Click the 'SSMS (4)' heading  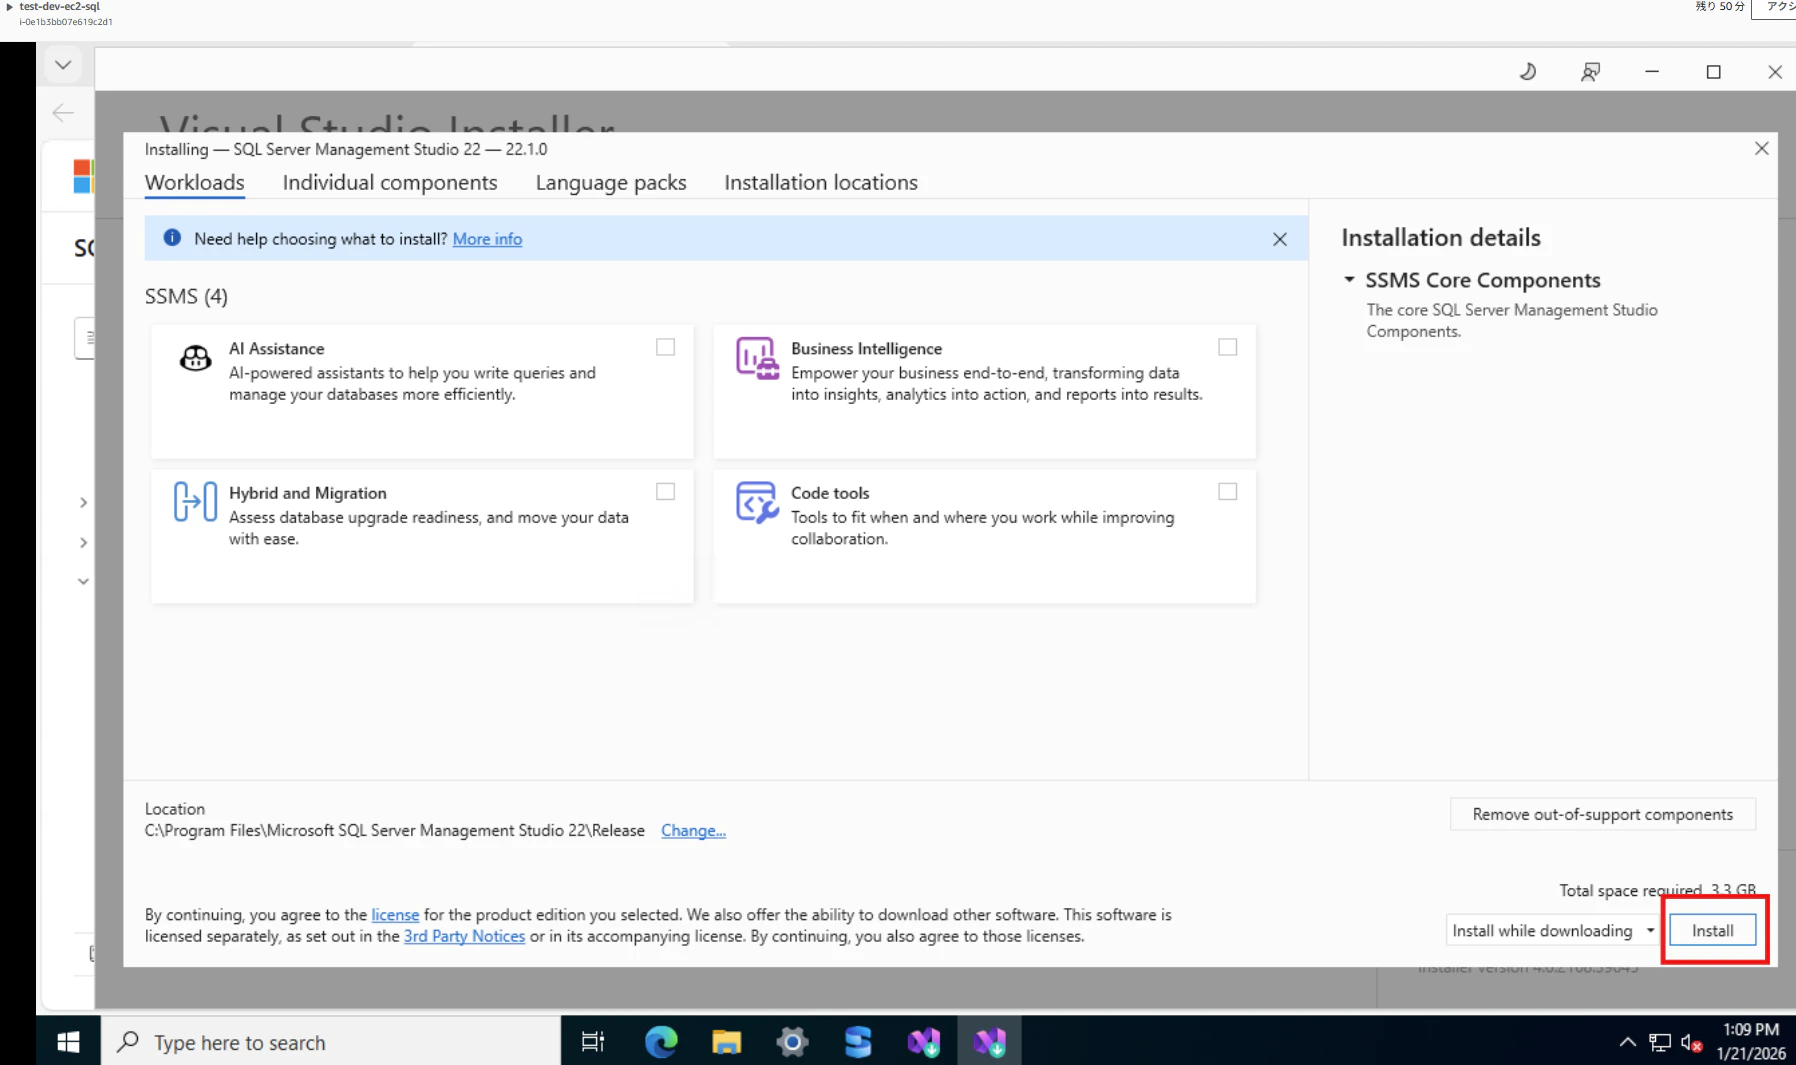(186, 297)
